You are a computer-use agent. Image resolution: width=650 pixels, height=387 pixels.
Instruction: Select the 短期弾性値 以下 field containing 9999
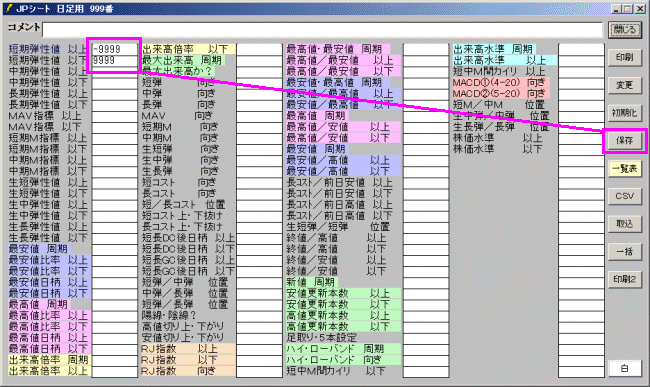coord(114,60)
